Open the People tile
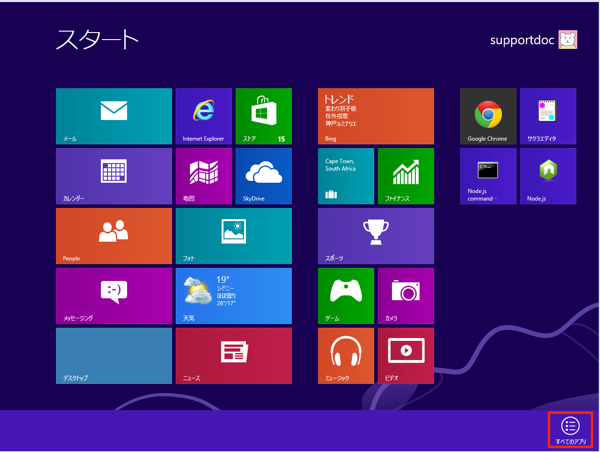Image resolution: width=600 pixels, height=452 pixels. 114,236
